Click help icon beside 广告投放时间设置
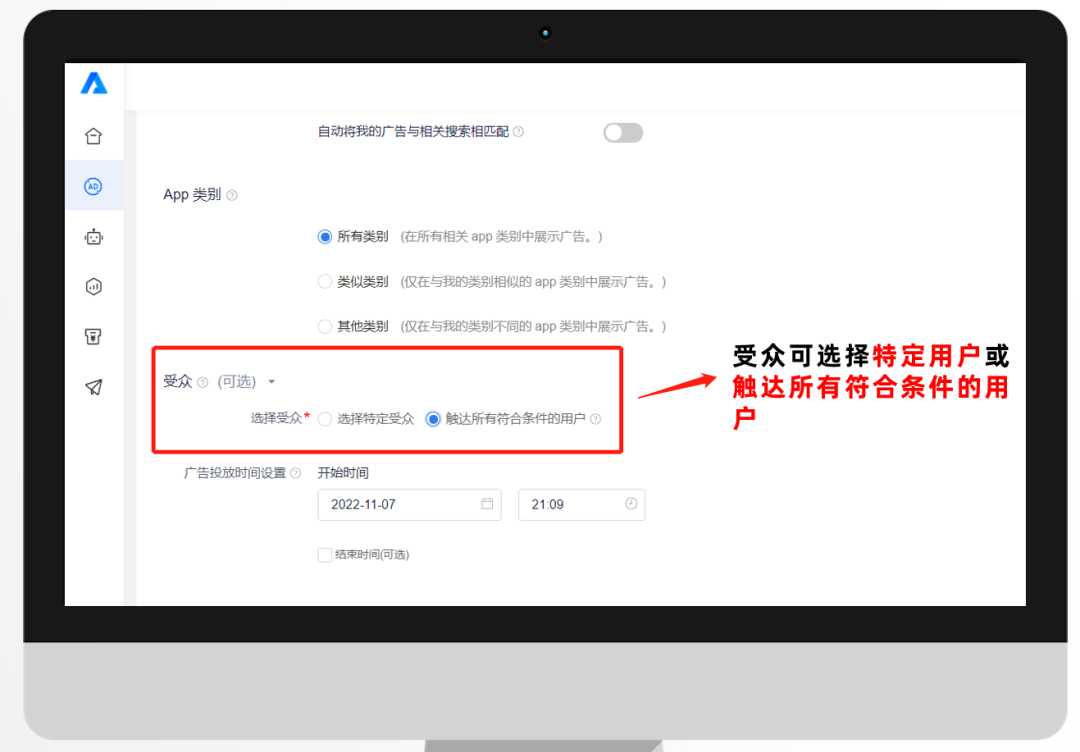 295,473
